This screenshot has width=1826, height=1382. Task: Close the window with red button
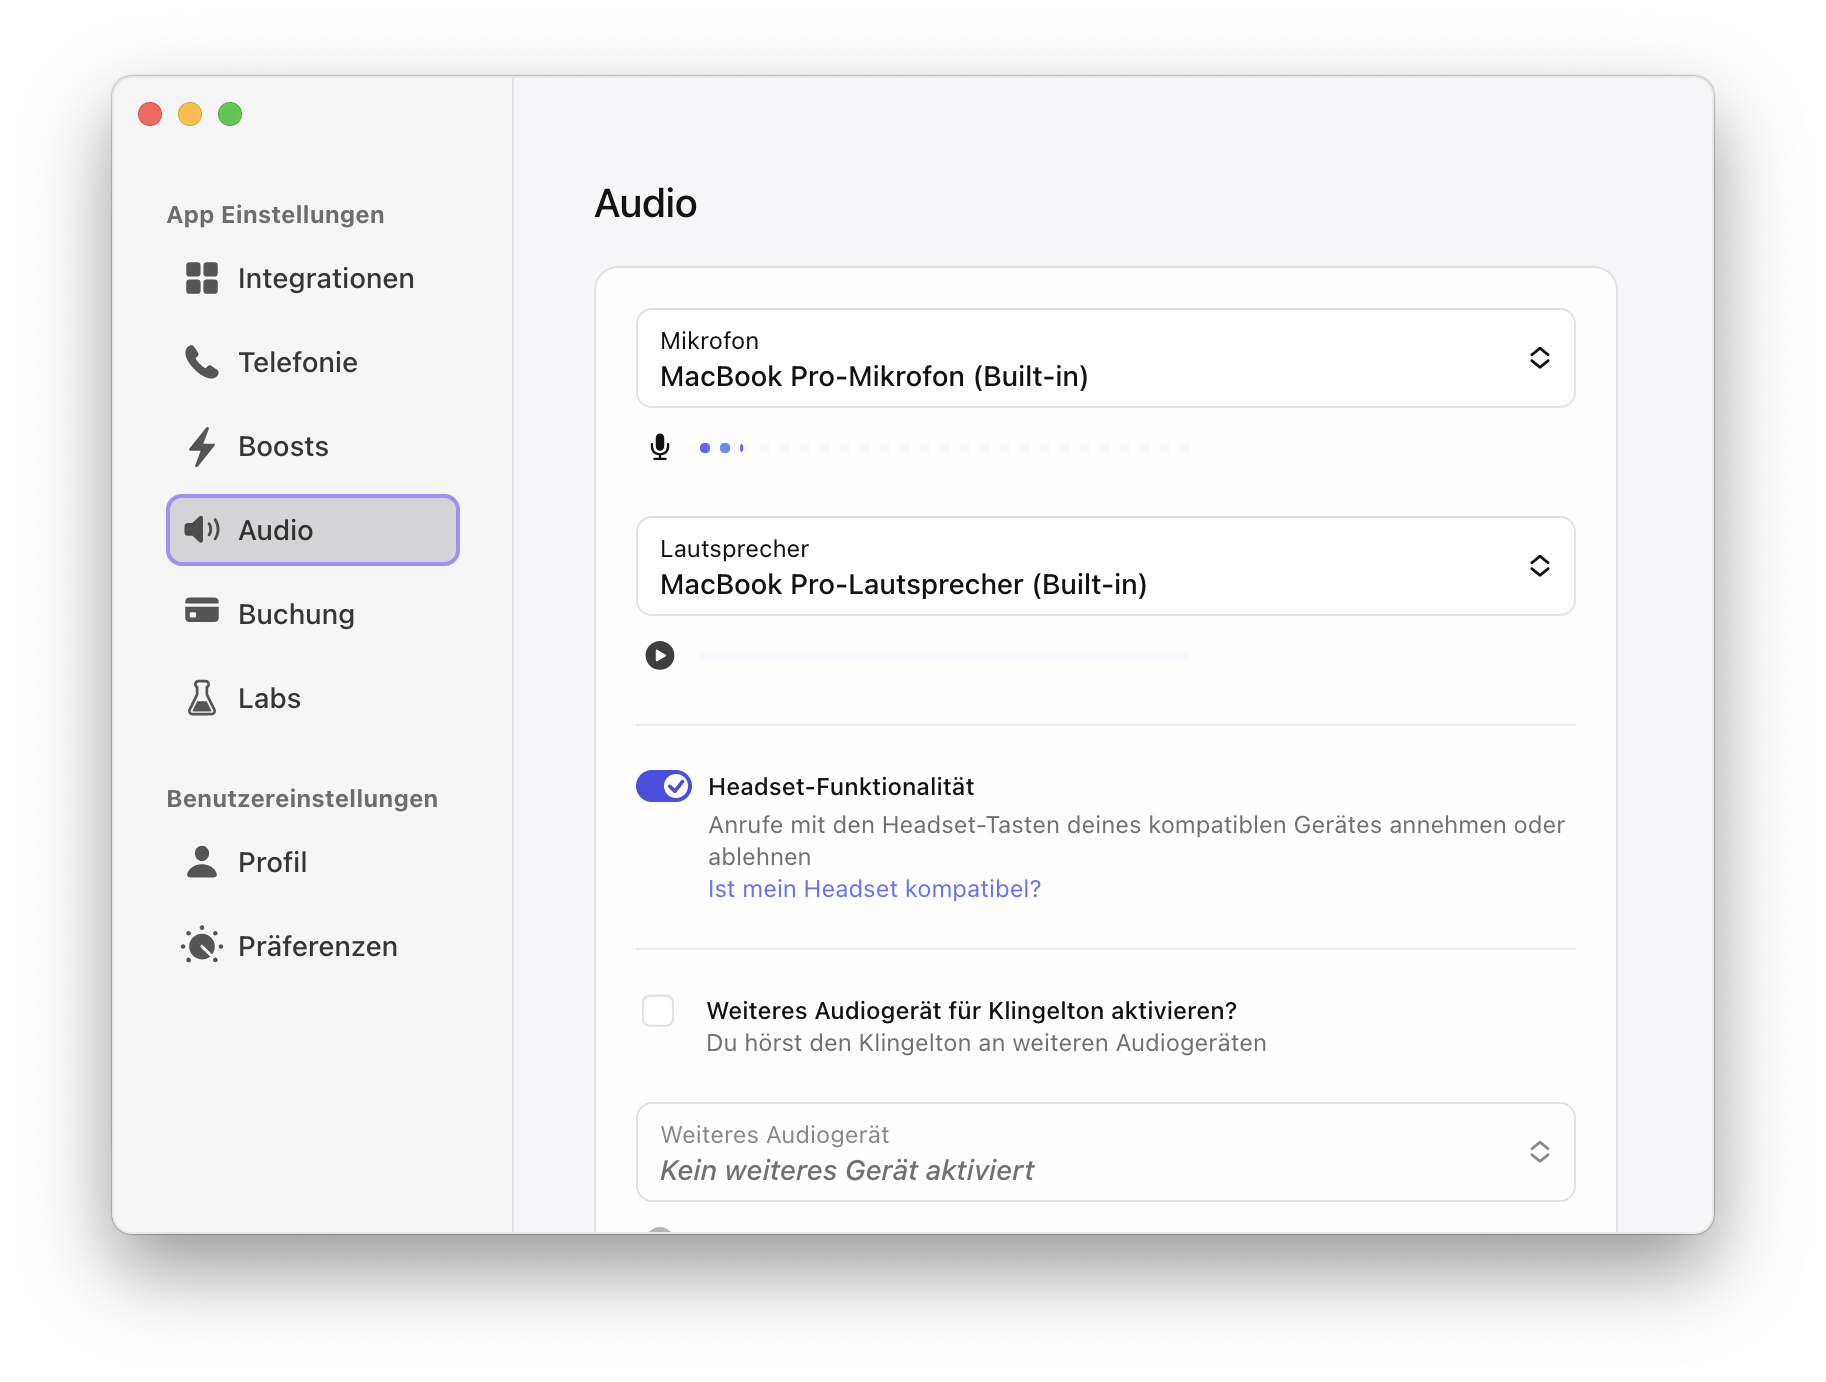150,114
